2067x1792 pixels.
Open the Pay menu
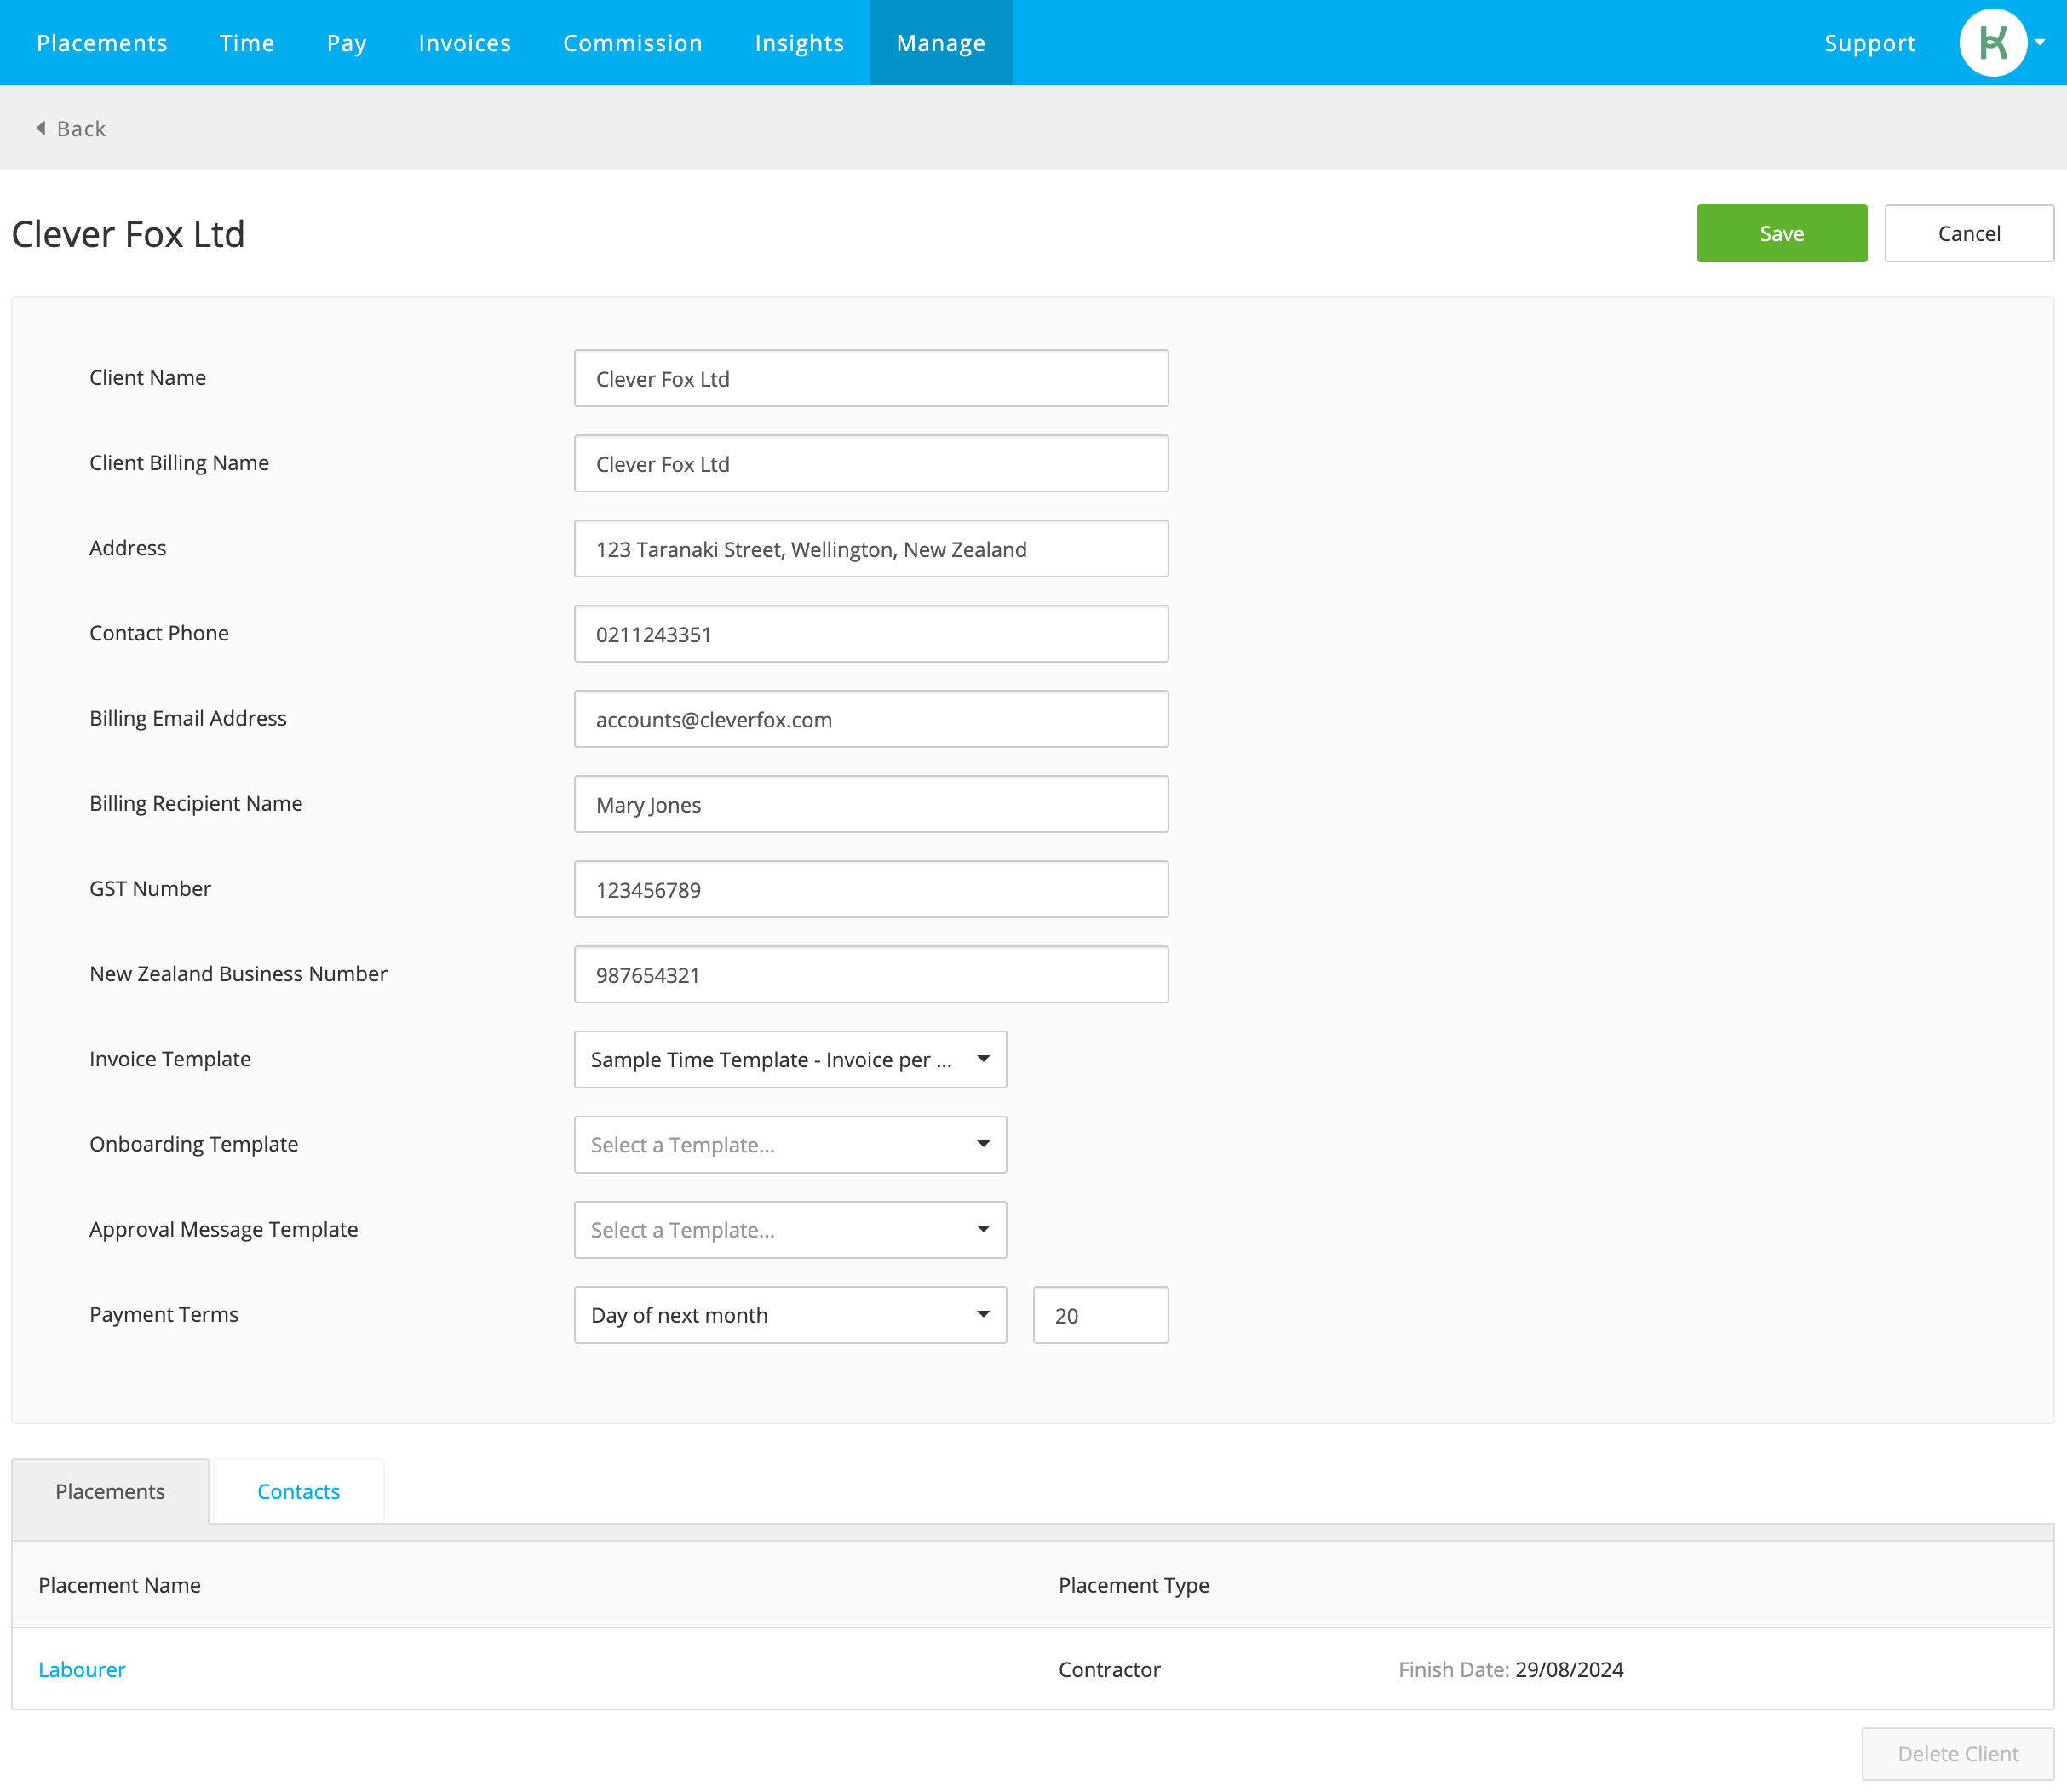[347, 42]
